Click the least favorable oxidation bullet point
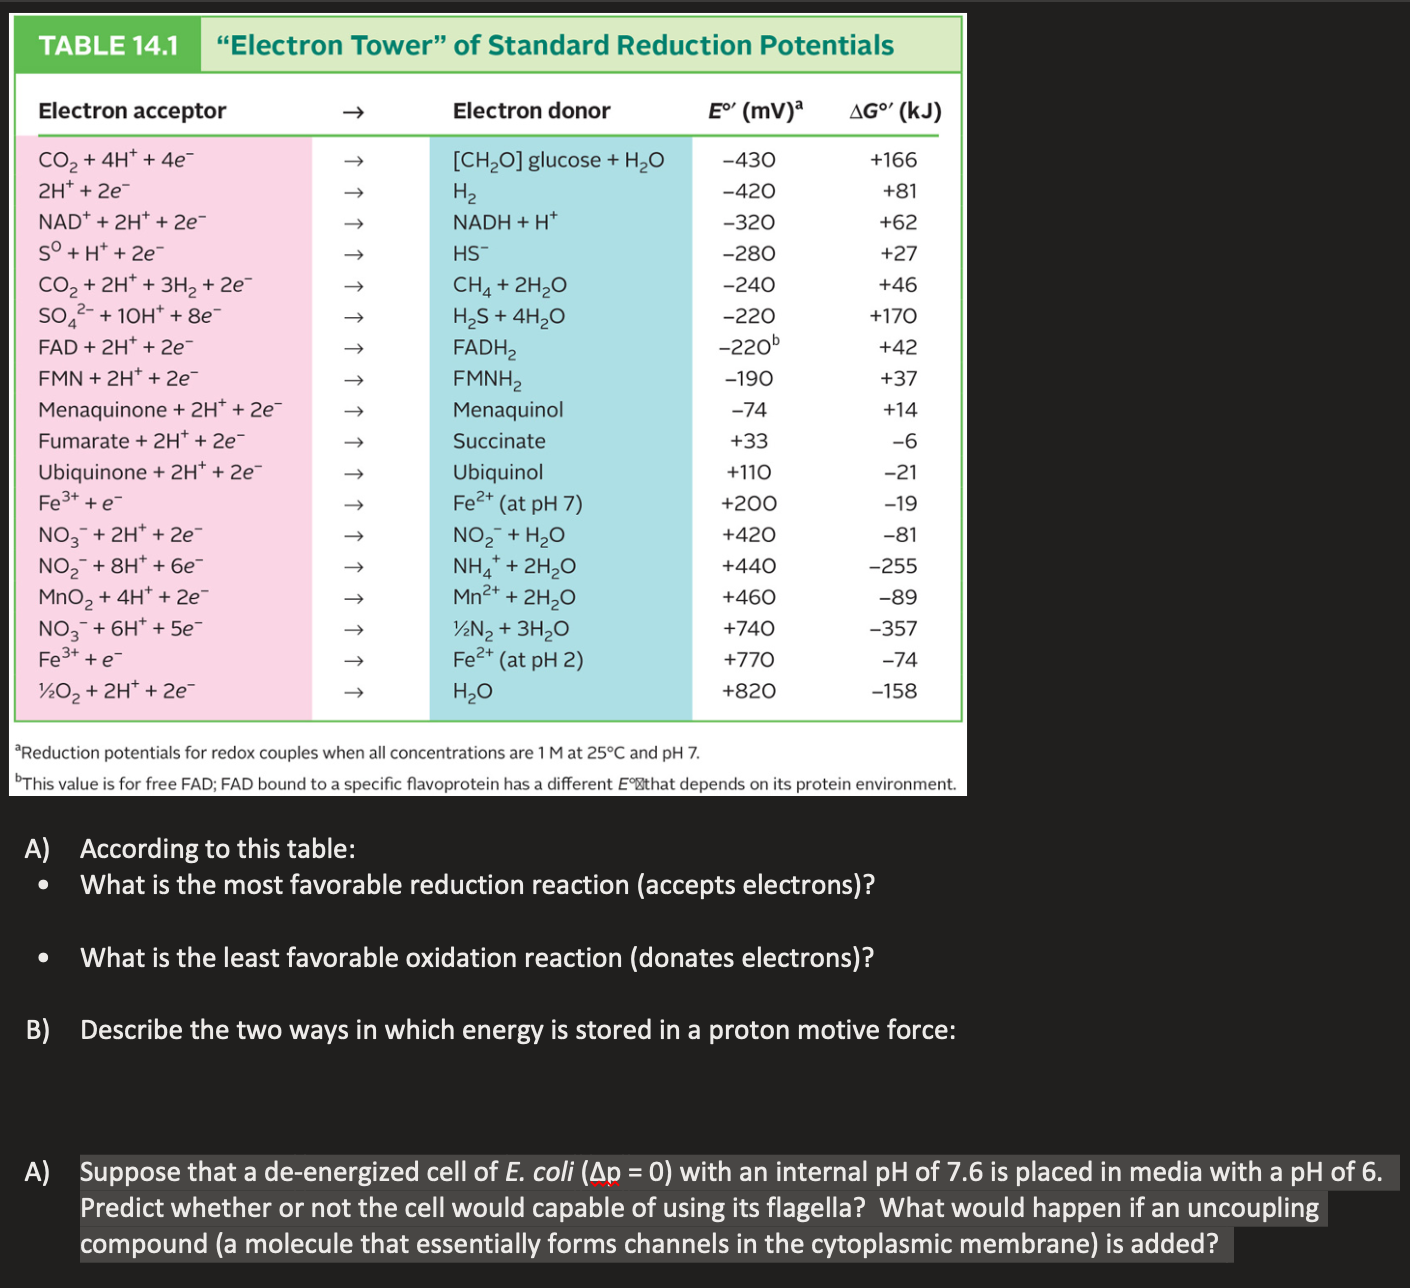This screenshot has width=1410, height=1288. (x=477, y=957)
